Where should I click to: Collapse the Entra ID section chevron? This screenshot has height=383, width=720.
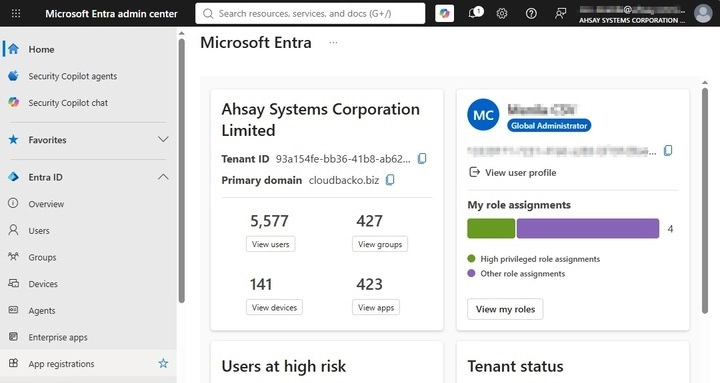point(163,177)
